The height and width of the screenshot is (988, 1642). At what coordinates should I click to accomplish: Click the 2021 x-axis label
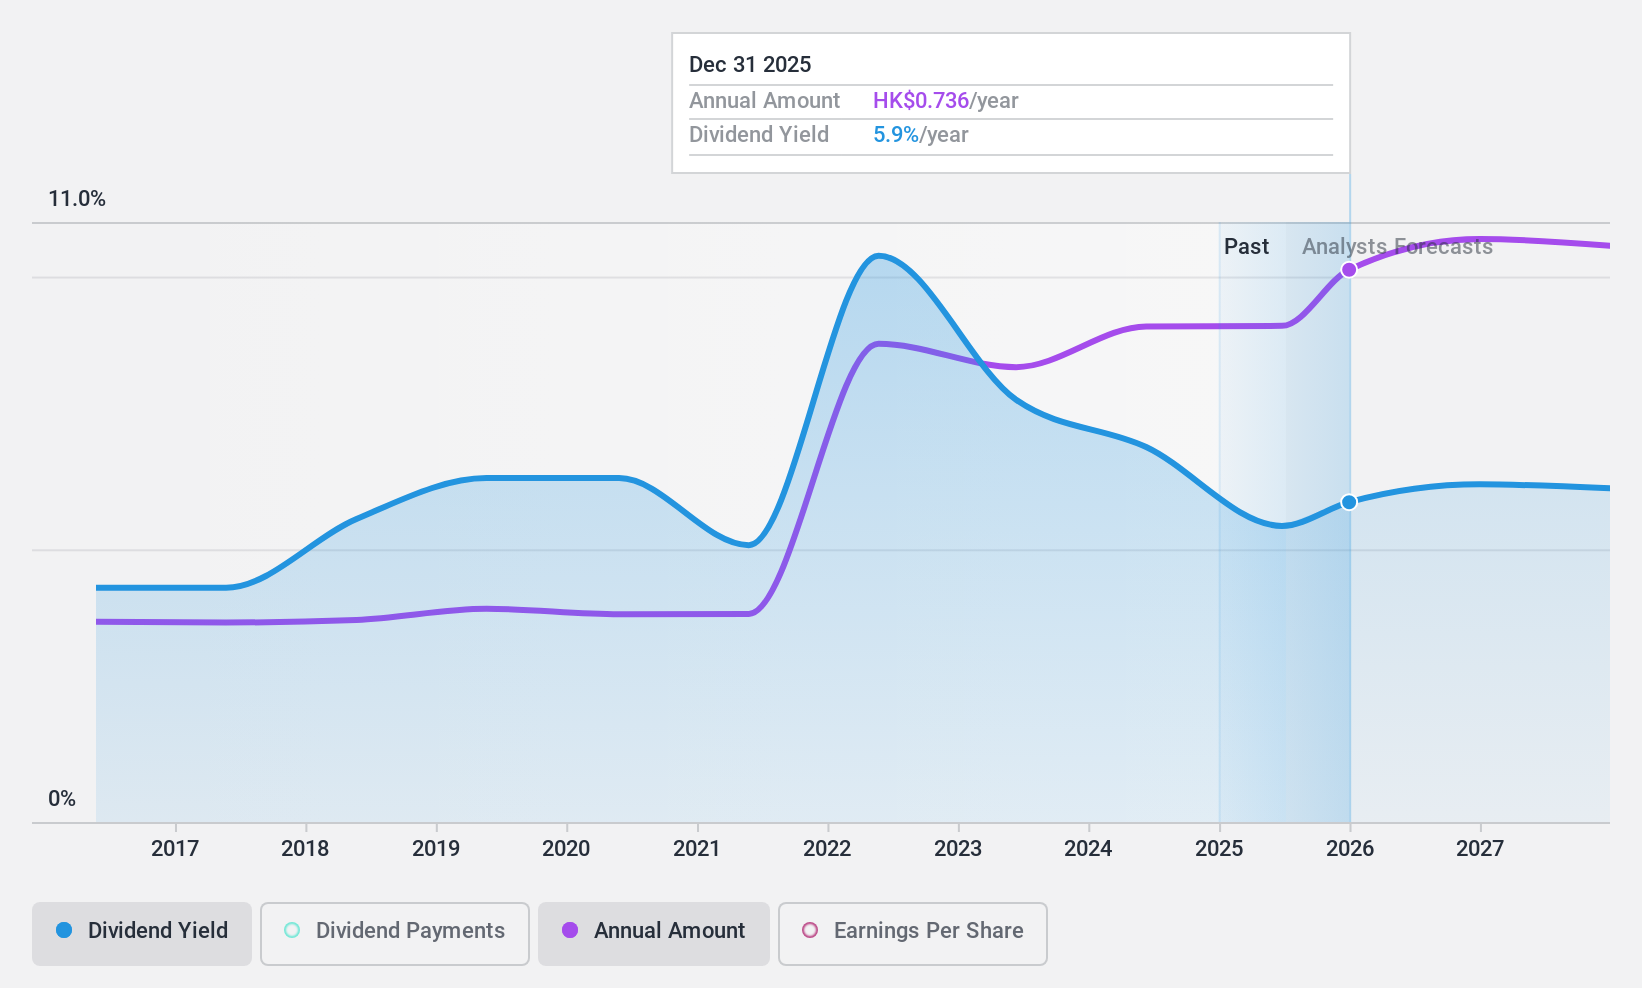click(697, 849)
